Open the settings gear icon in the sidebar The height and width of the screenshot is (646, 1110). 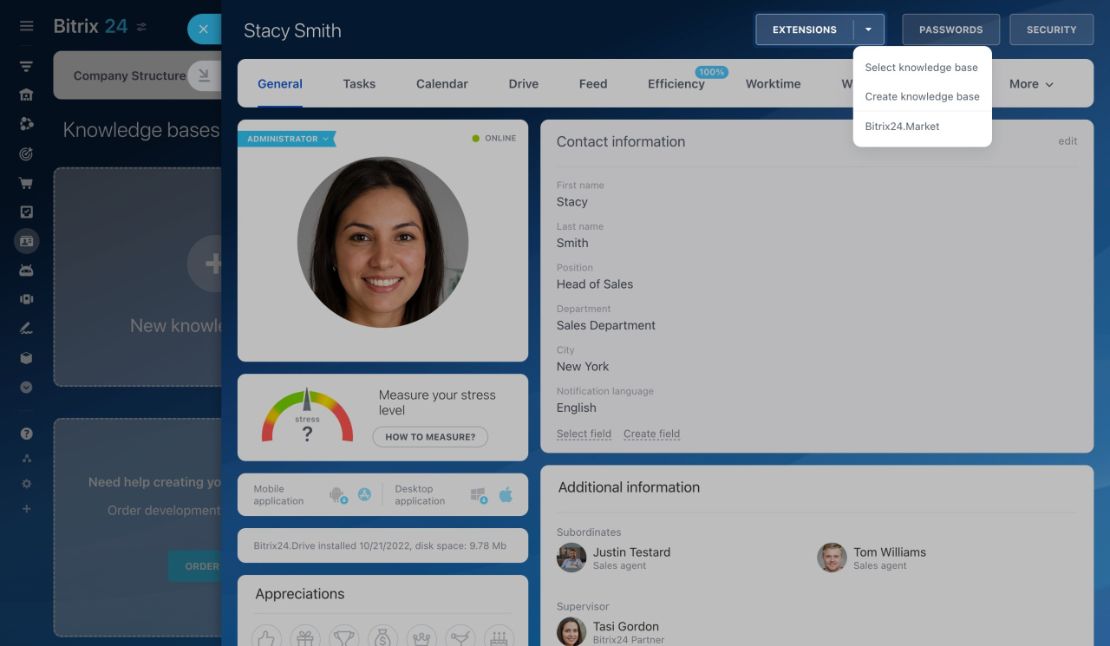[x=26, y=484]
